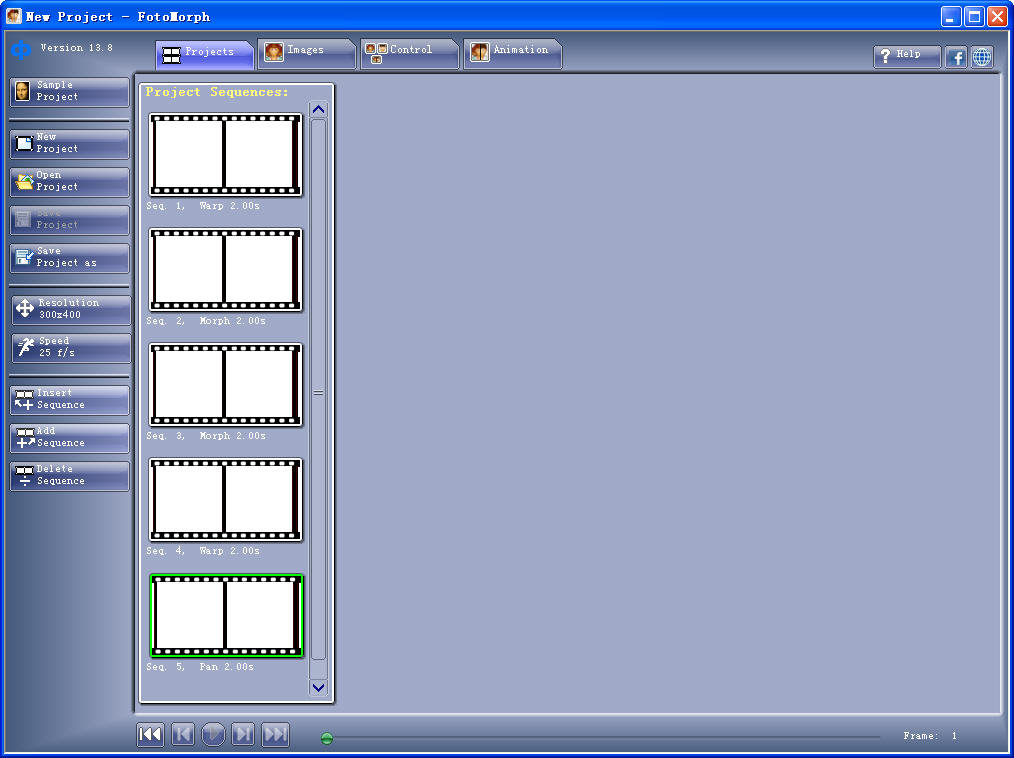Maximize the FotoMorph window
Viewport: 1014px width, 758px height.
pos(974,16)
